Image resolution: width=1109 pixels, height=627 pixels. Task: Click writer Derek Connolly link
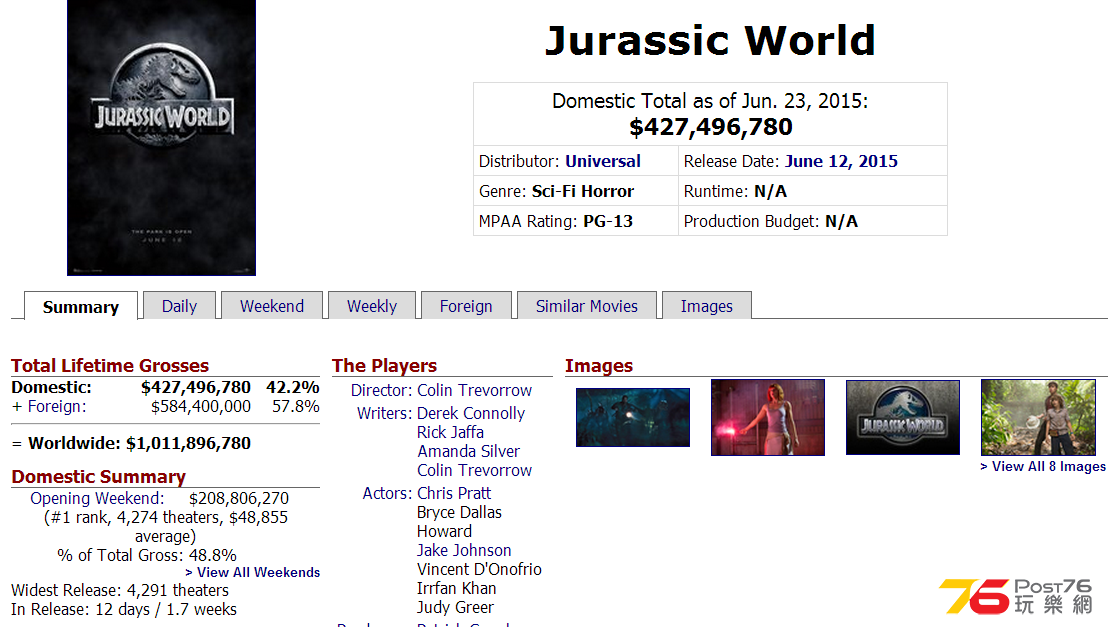[x=471, y=414]
